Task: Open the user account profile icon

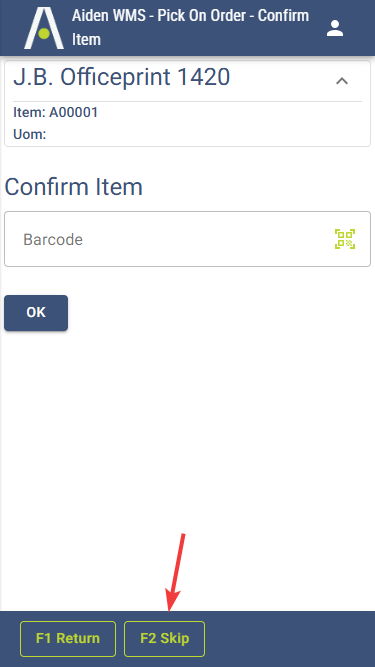Action: pyautogui.click(x=335, y=28)
